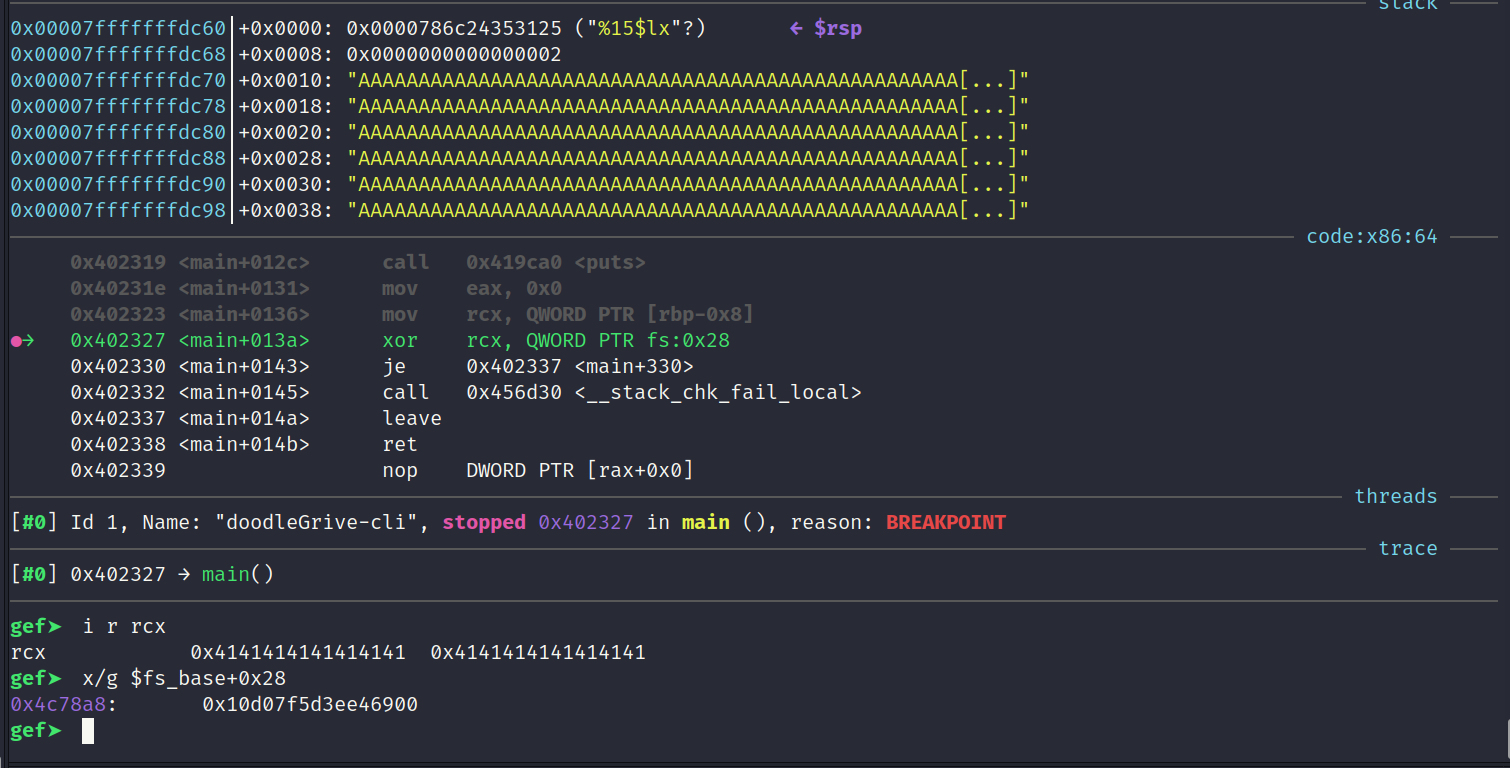This screenshot has height=768, width=1510.
Task: Click the "%15$lx" format string value
Action: (634, 29)
